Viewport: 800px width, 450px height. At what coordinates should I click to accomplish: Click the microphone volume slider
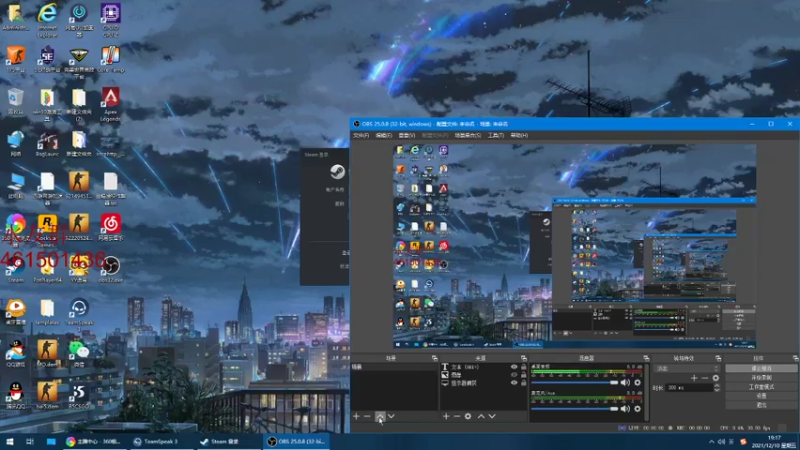(x=574, y=409)
